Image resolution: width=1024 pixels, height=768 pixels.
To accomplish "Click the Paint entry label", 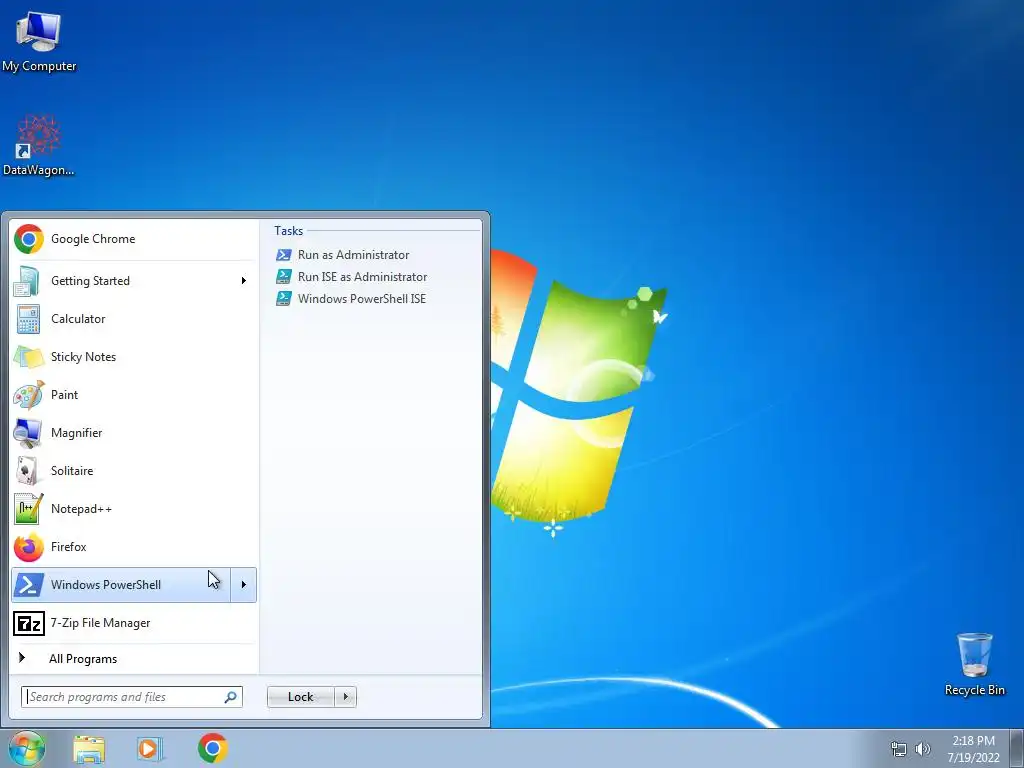I will [x=65, y=394].
